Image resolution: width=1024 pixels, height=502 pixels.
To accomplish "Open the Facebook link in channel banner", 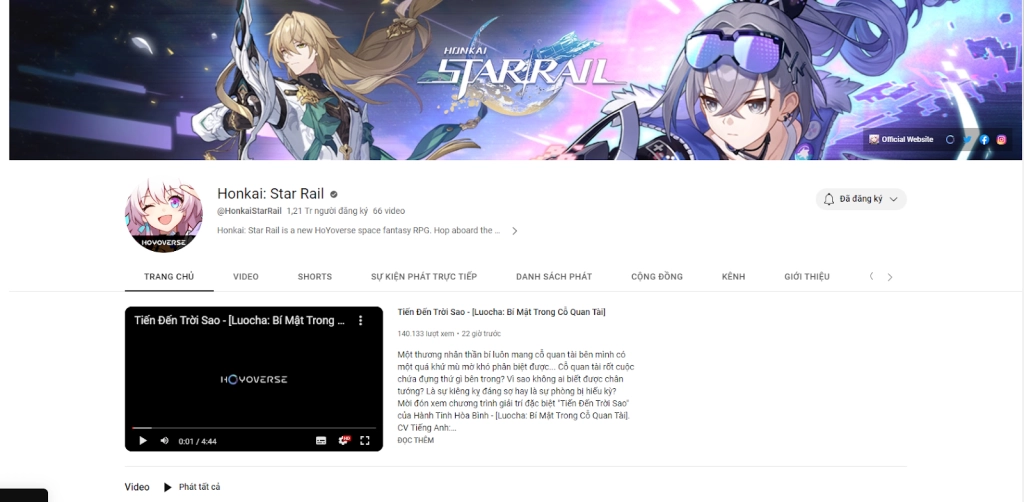I will pos(984,140).
